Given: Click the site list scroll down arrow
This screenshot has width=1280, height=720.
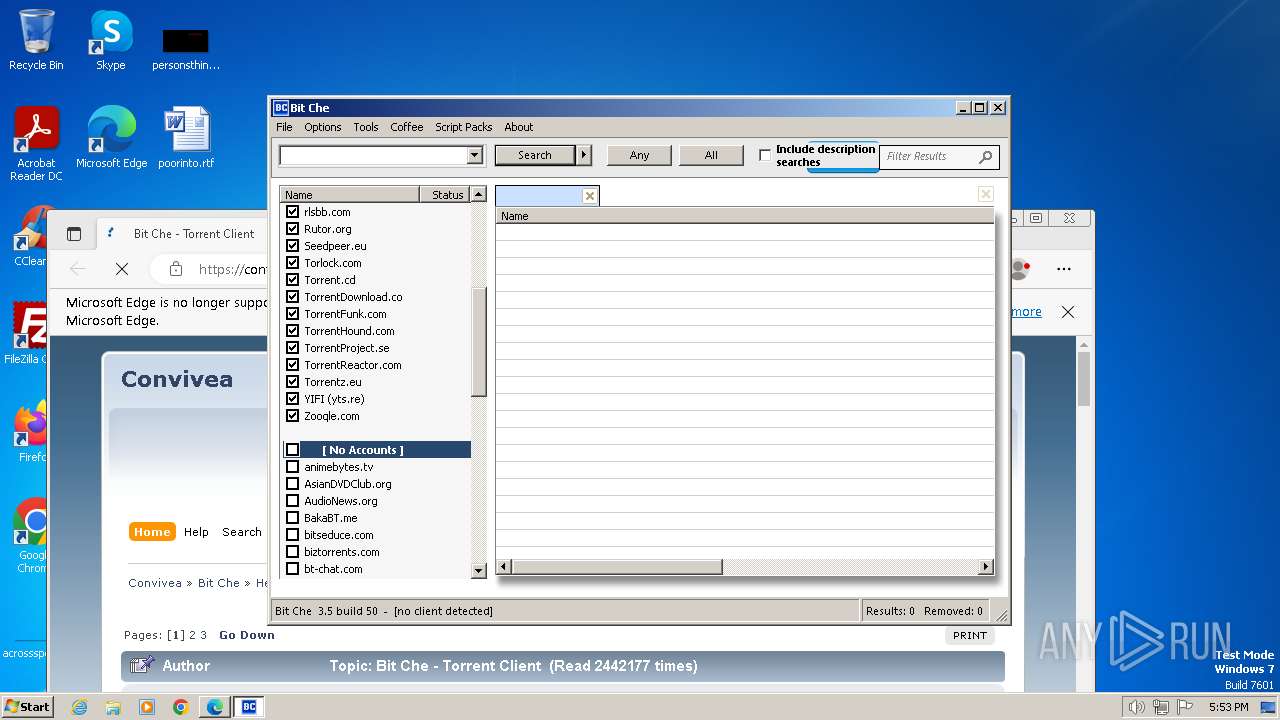Looking at the screenshot, I should pos(479,570).
